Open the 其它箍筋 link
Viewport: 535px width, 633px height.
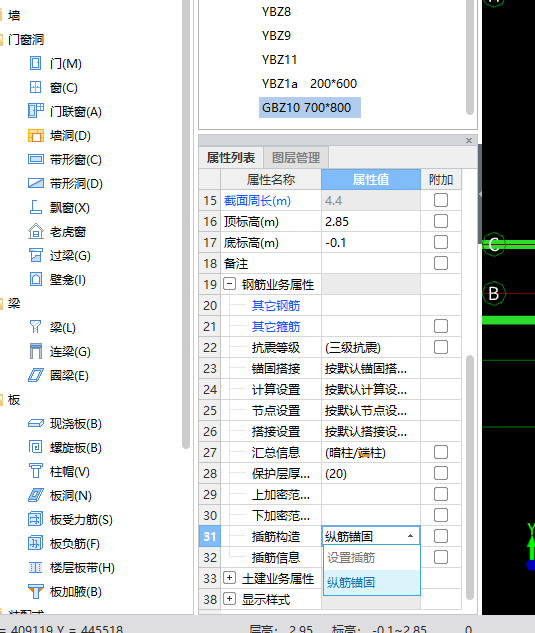[276, 327]
